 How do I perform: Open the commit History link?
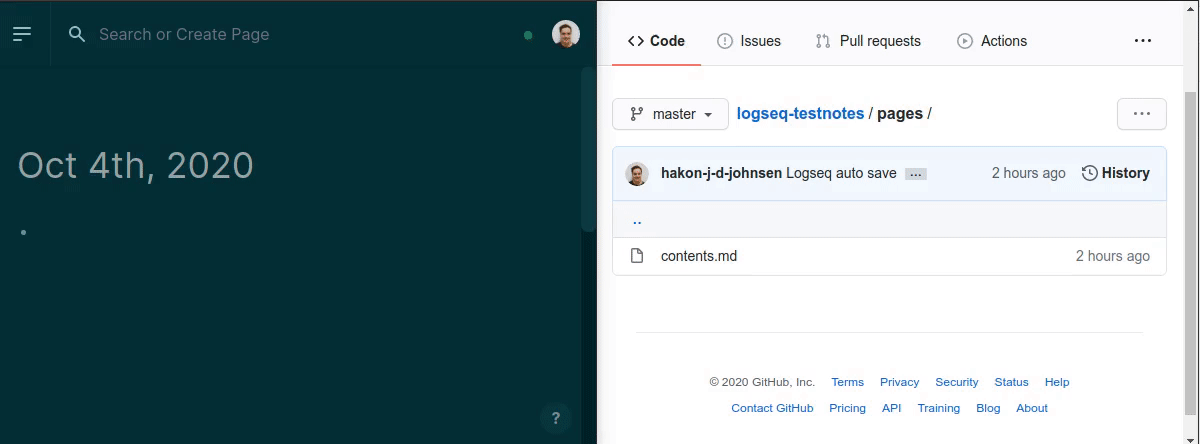(x=1116, y=173)
